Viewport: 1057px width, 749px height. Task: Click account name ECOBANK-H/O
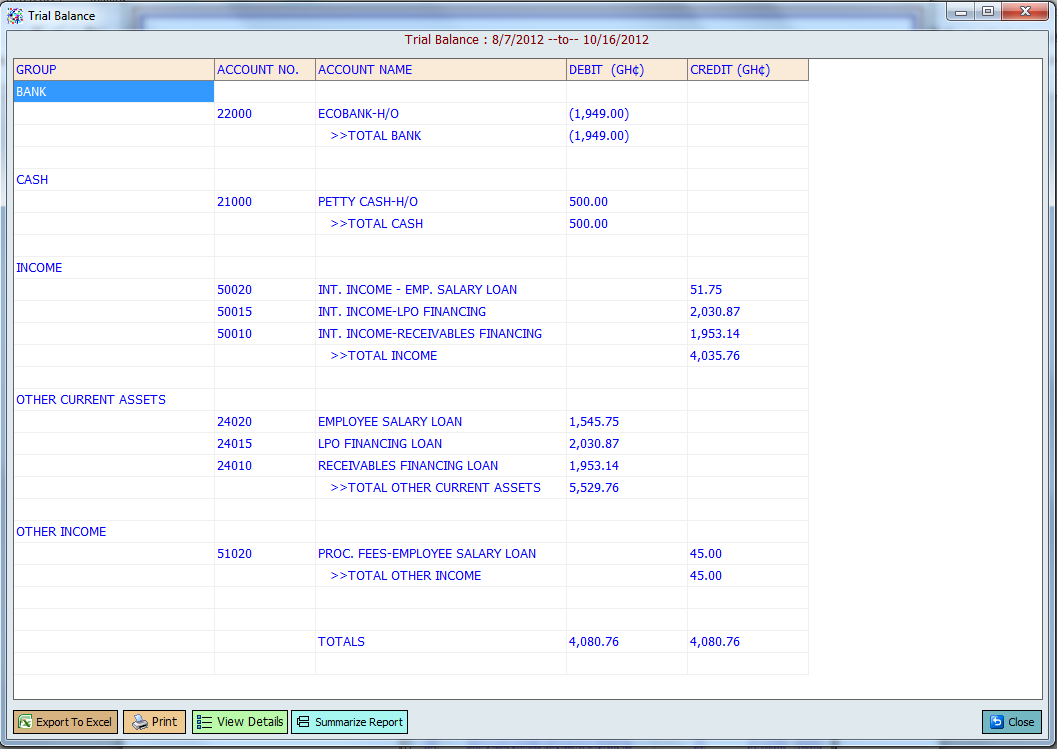(x=359, y=114)
